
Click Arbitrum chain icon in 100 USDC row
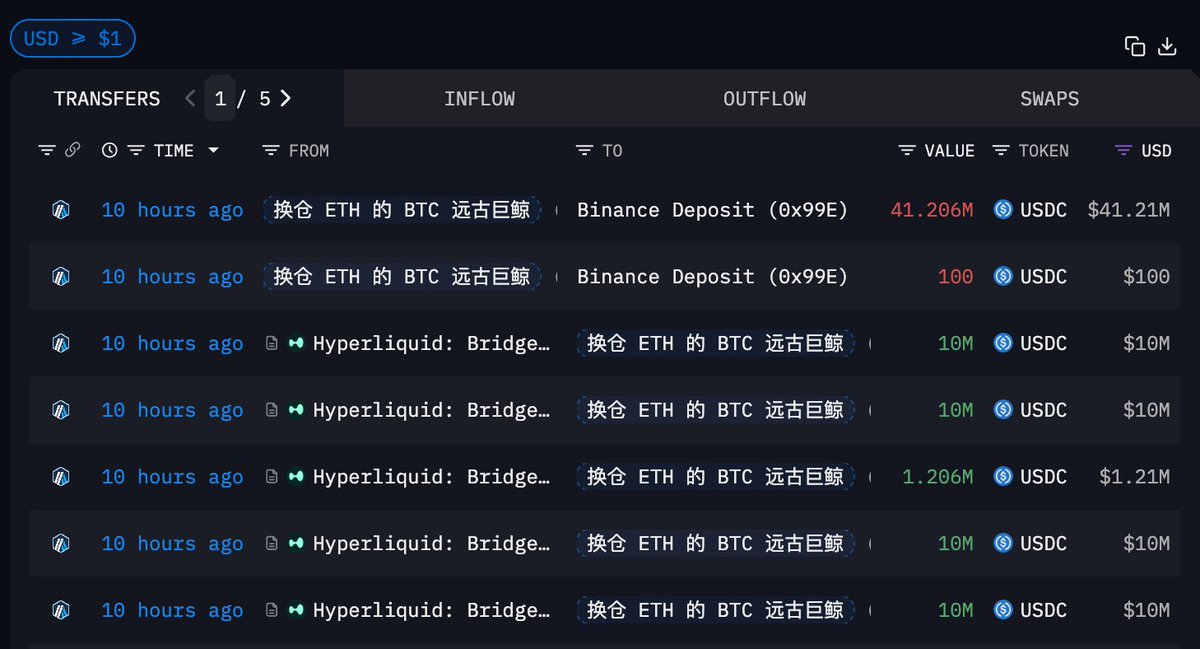click(61, 276)
